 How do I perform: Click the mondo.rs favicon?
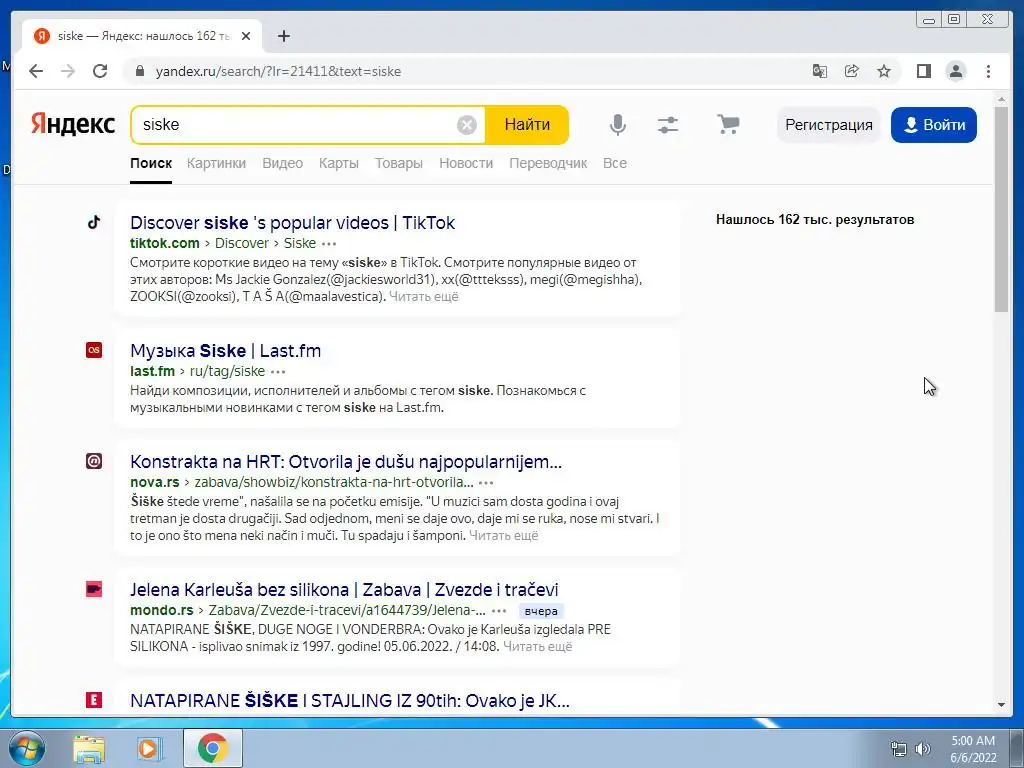(x=94, y=589)
